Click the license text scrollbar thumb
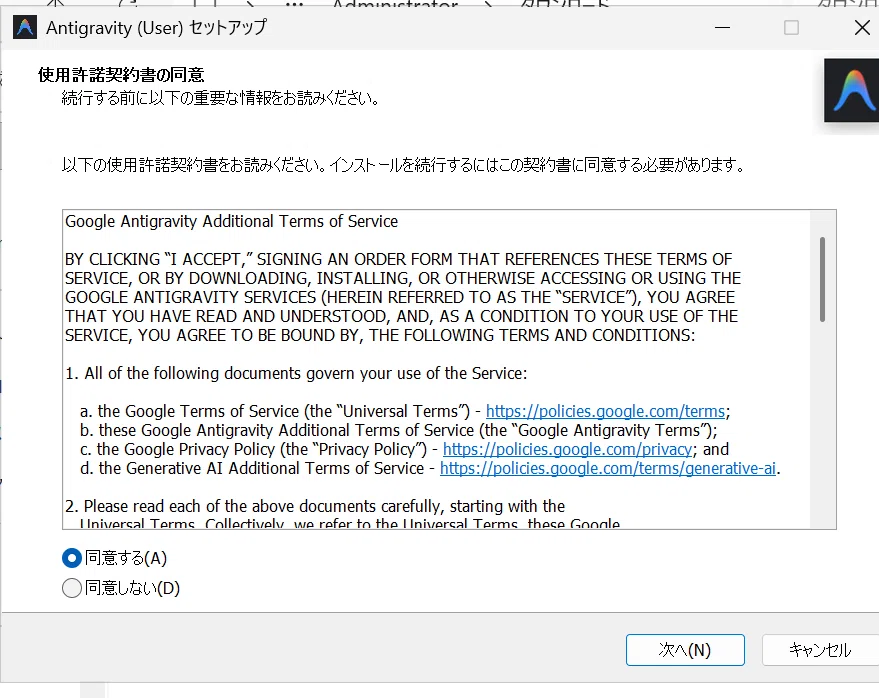Screen dimensions: 879x698 tap(822, 279)
